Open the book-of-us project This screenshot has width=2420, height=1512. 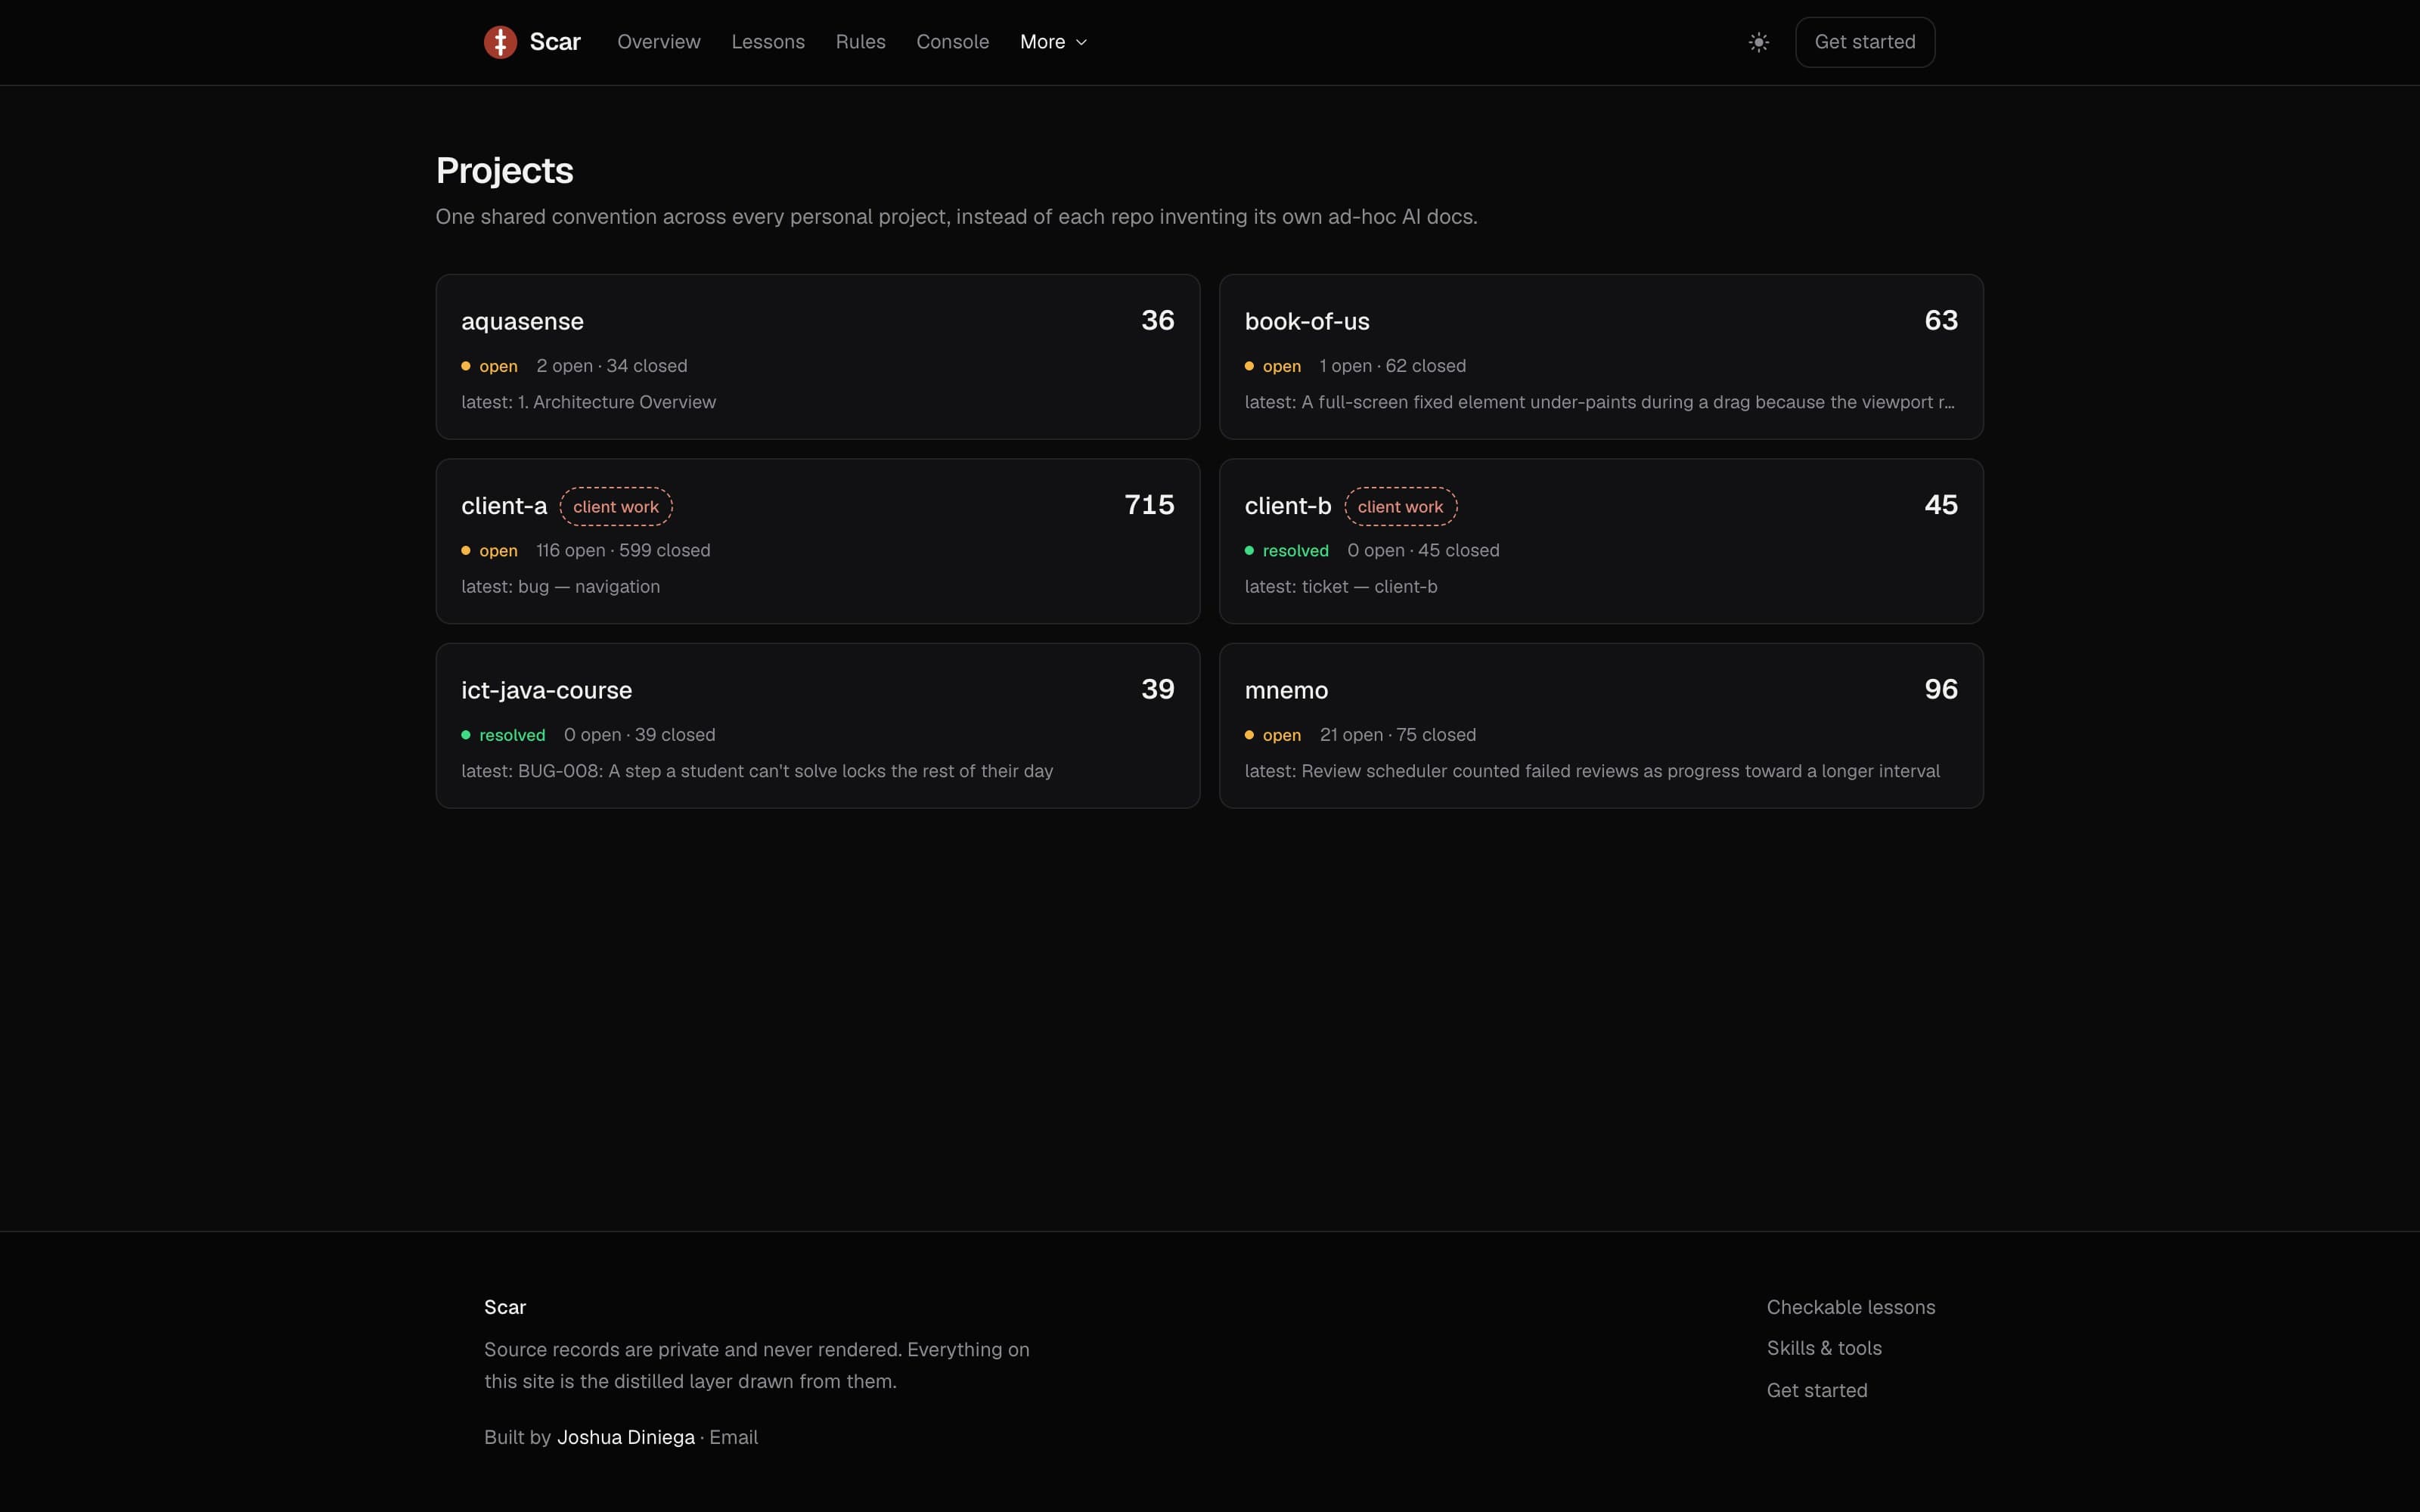(1601, 357)
